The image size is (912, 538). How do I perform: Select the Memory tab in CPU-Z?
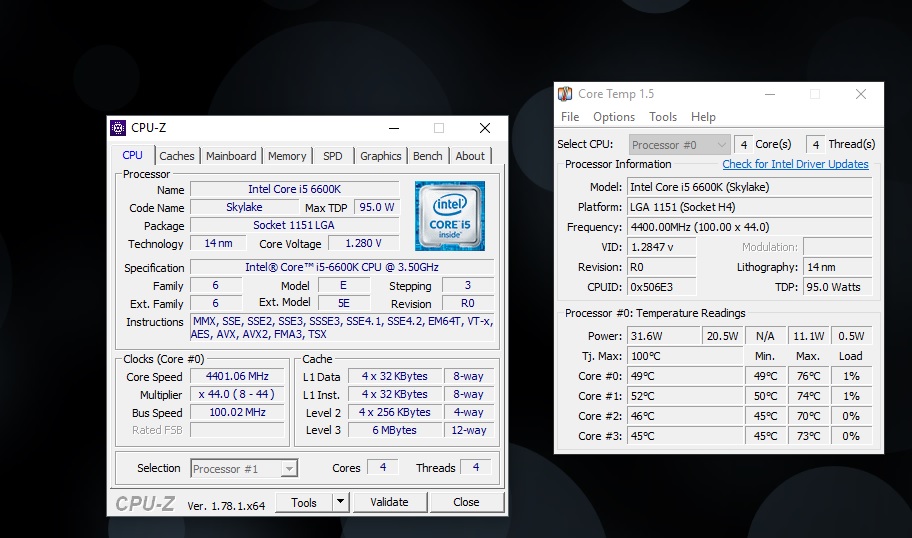point(287,156)
